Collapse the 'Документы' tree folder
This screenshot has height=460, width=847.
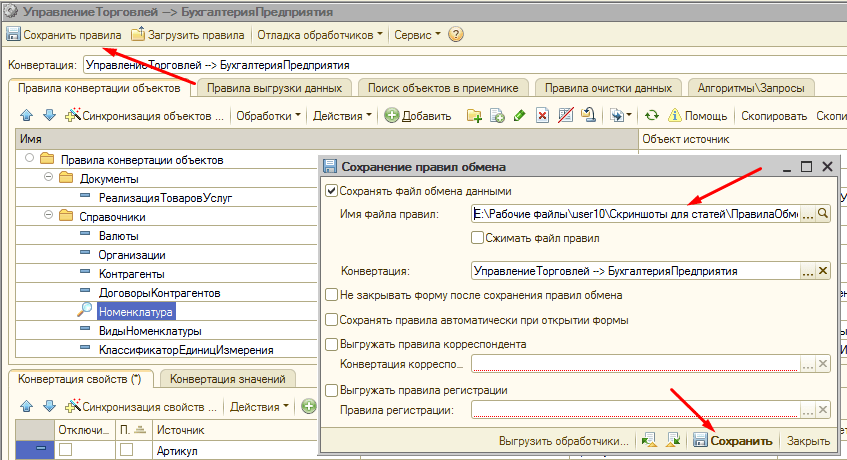[48, 177]
